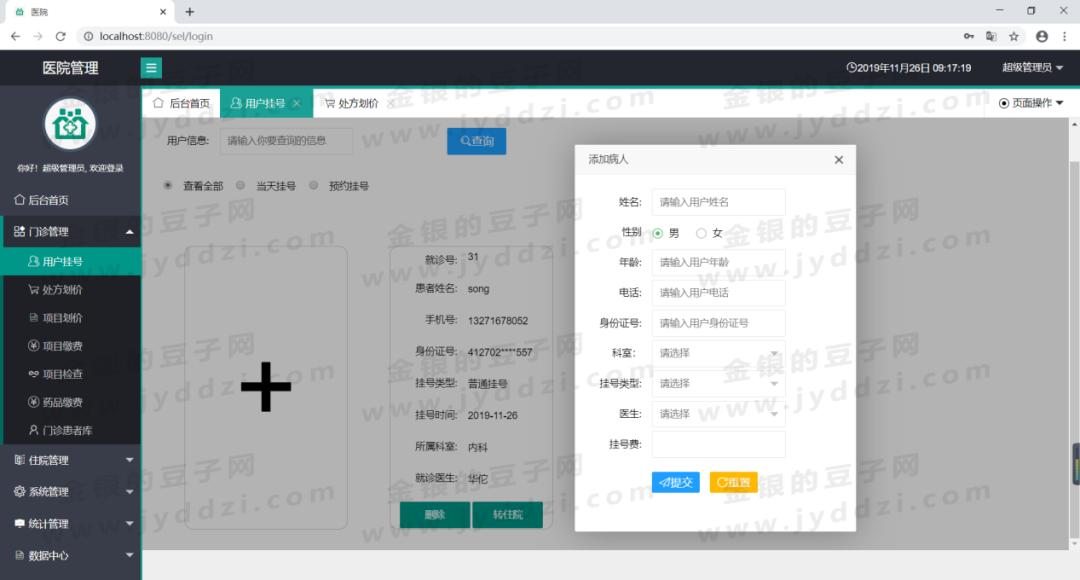Click the site info icon in address bar
1080x580 pixels.
(x=88, y=36)
